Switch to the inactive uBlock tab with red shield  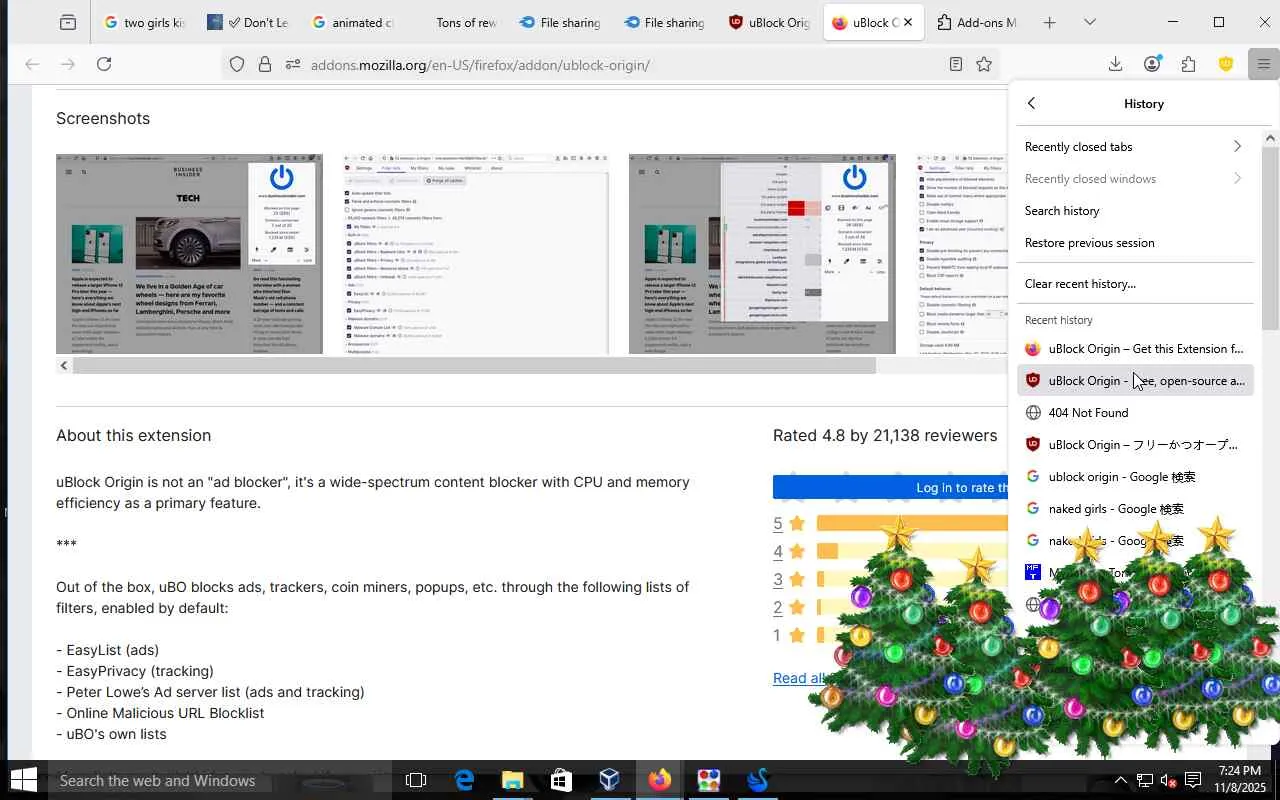point(768,22)
